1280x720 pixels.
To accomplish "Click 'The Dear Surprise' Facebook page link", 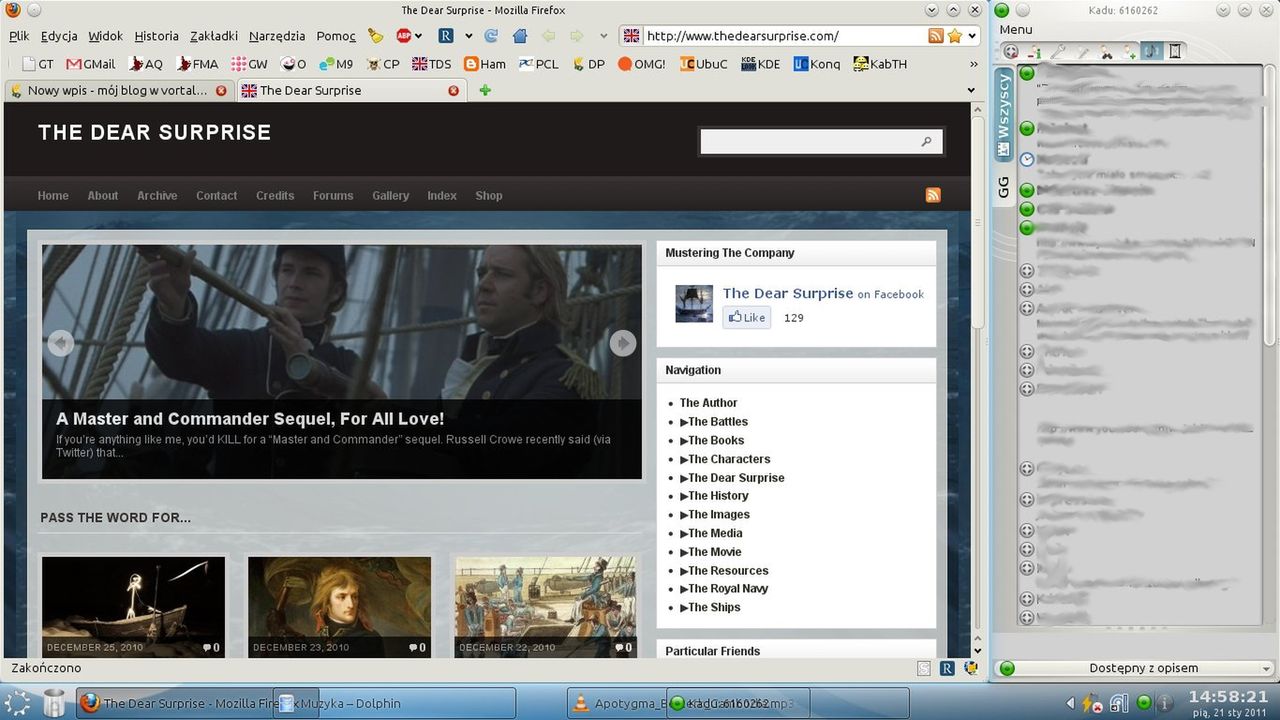I will (x=788, y=293).
